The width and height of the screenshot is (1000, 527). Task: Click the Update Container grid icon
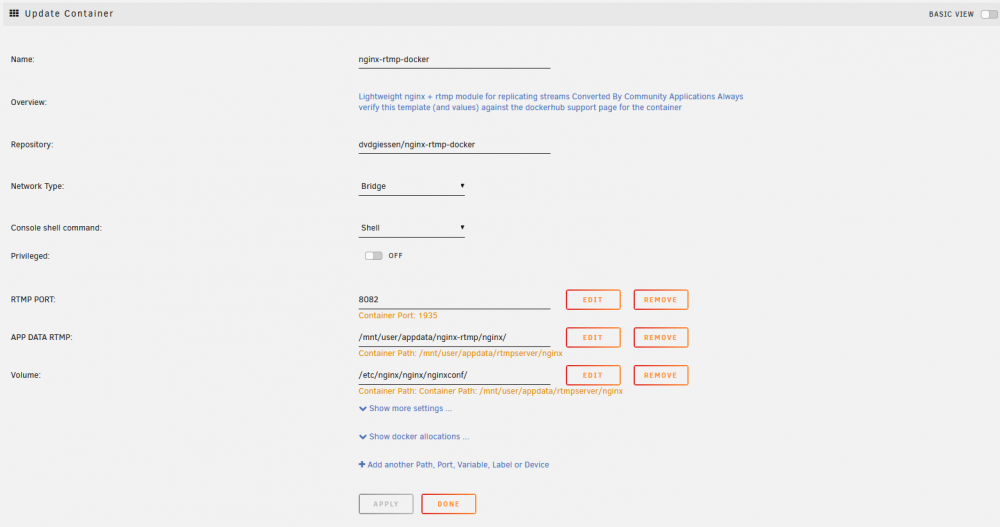tap(14, 13)
